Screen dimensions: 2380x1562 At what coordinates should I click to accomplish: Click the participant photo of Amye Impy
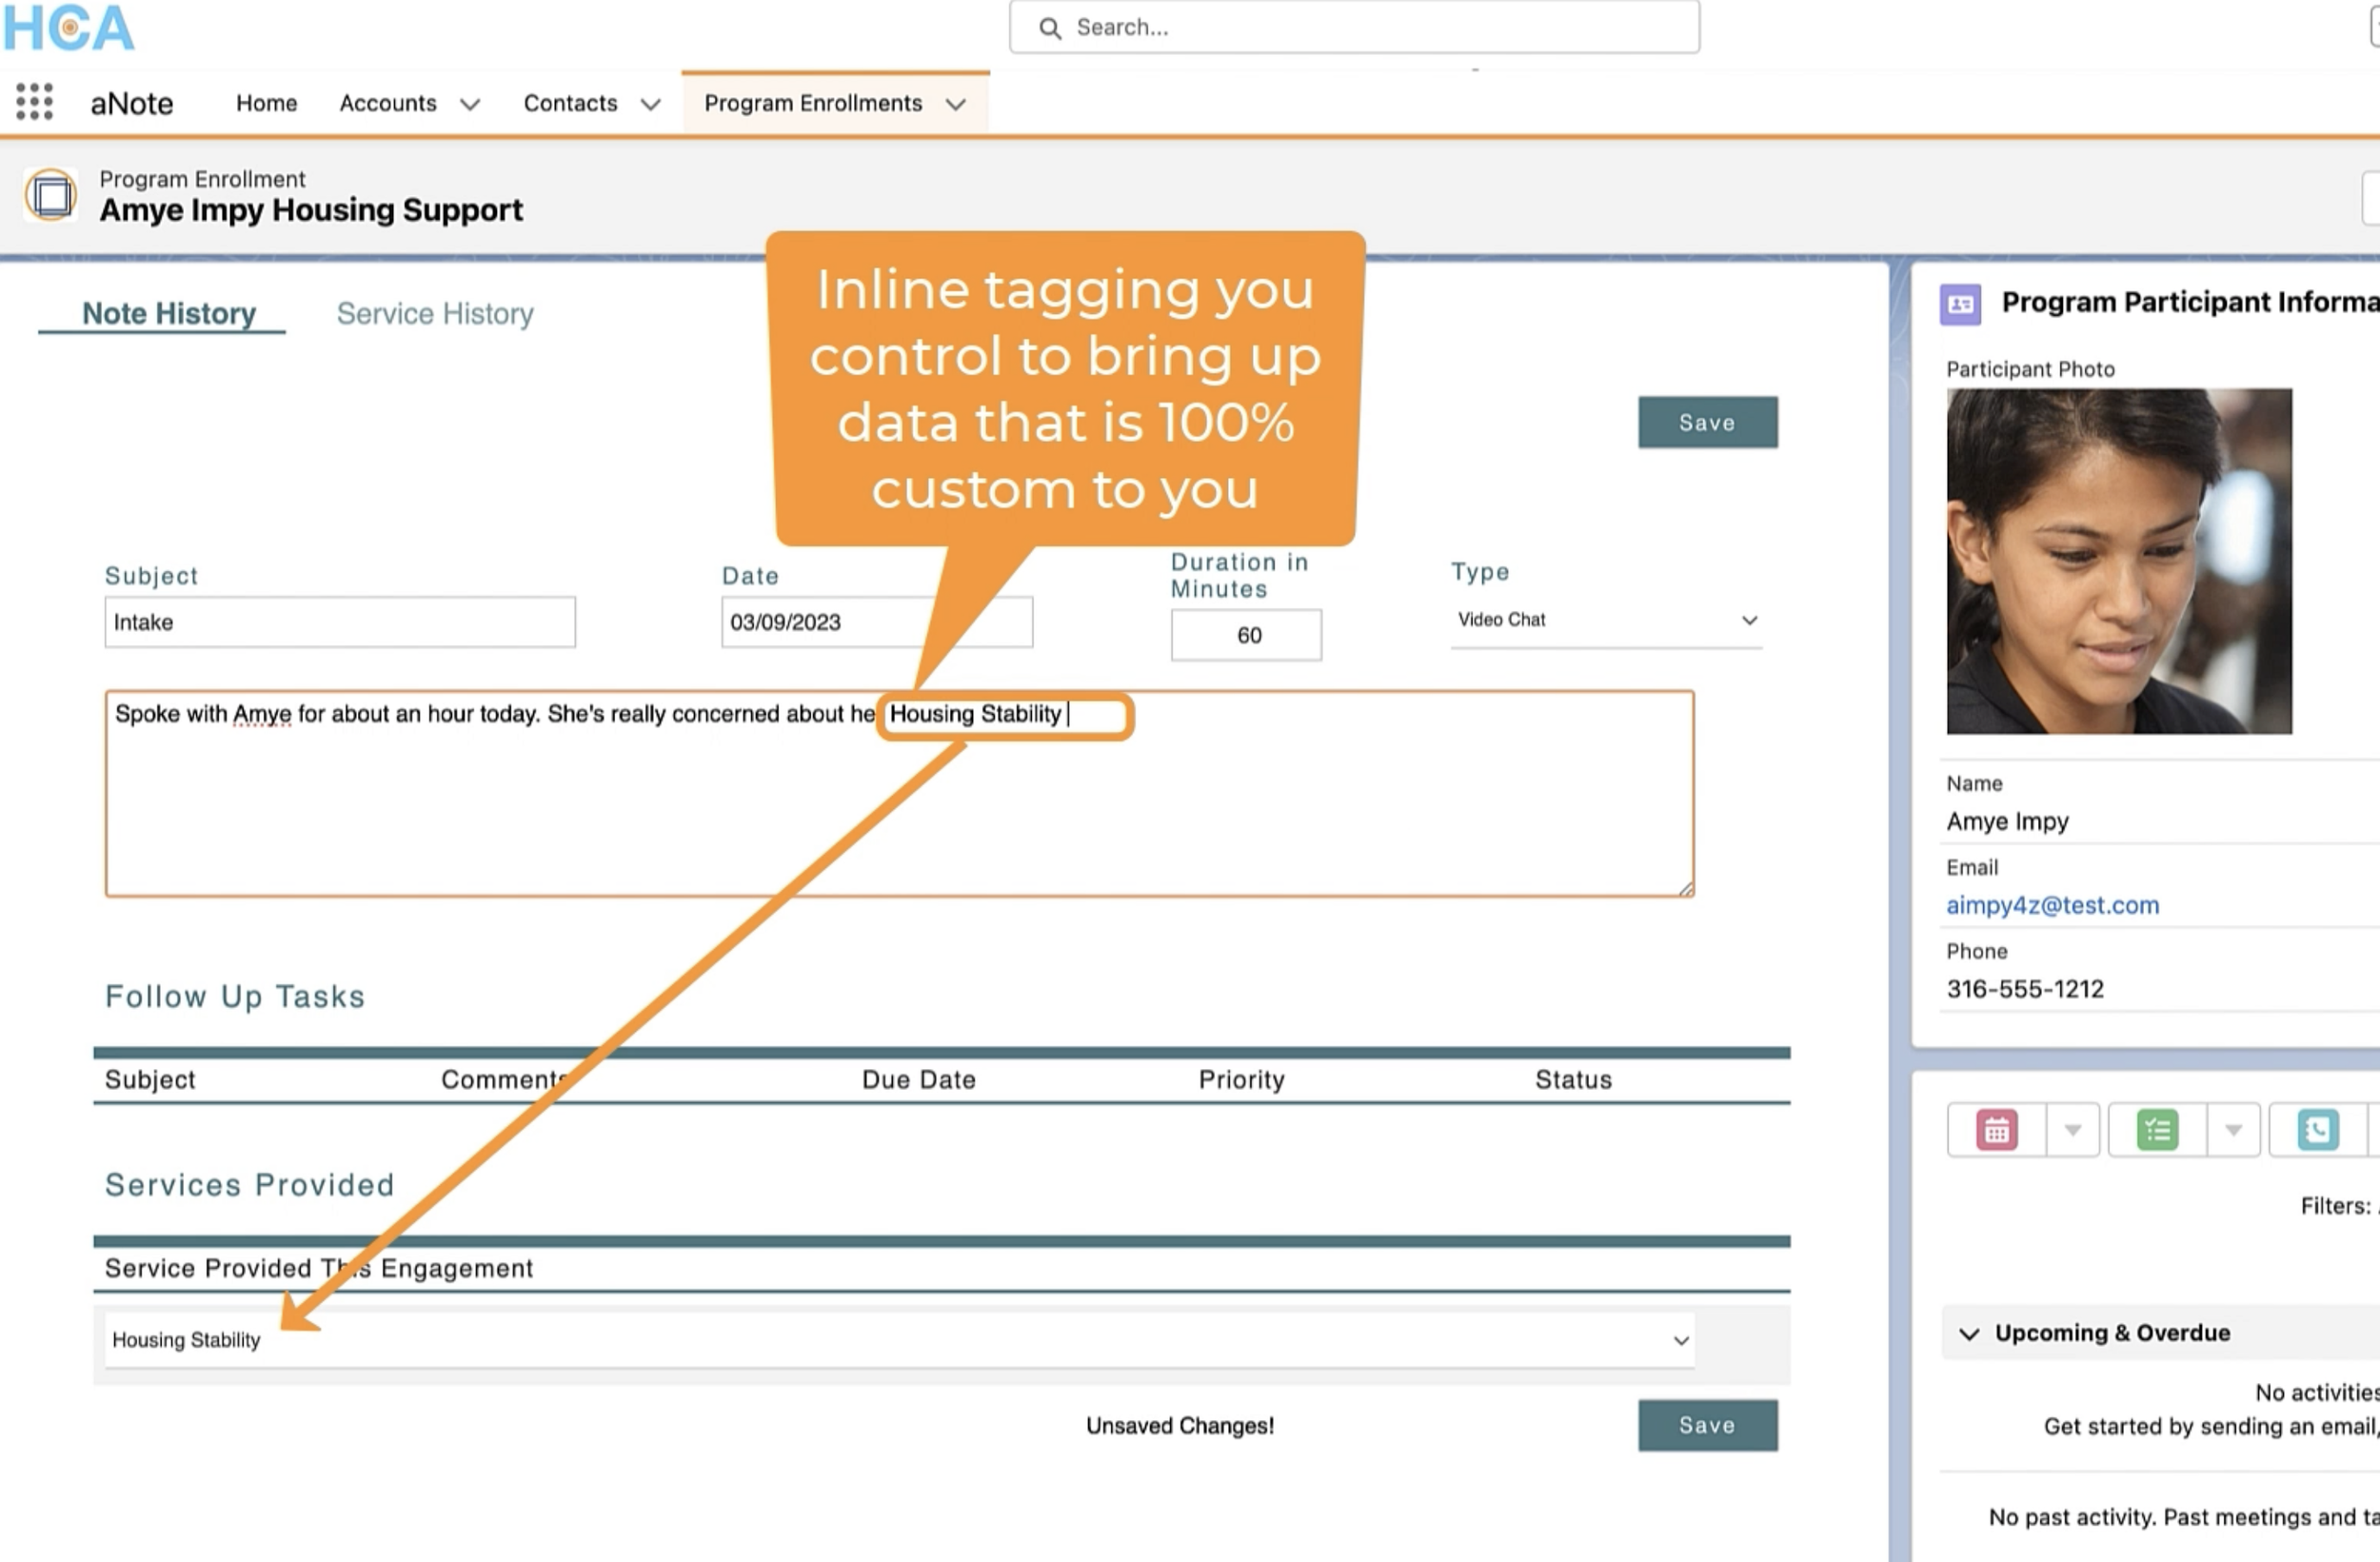[x=2118, y=561]
